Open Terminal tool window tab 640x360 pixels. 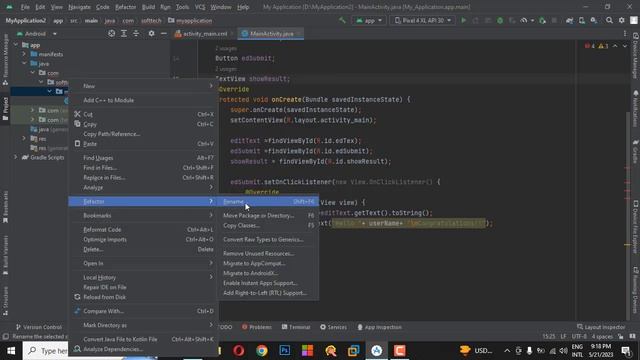click(296, 327)
